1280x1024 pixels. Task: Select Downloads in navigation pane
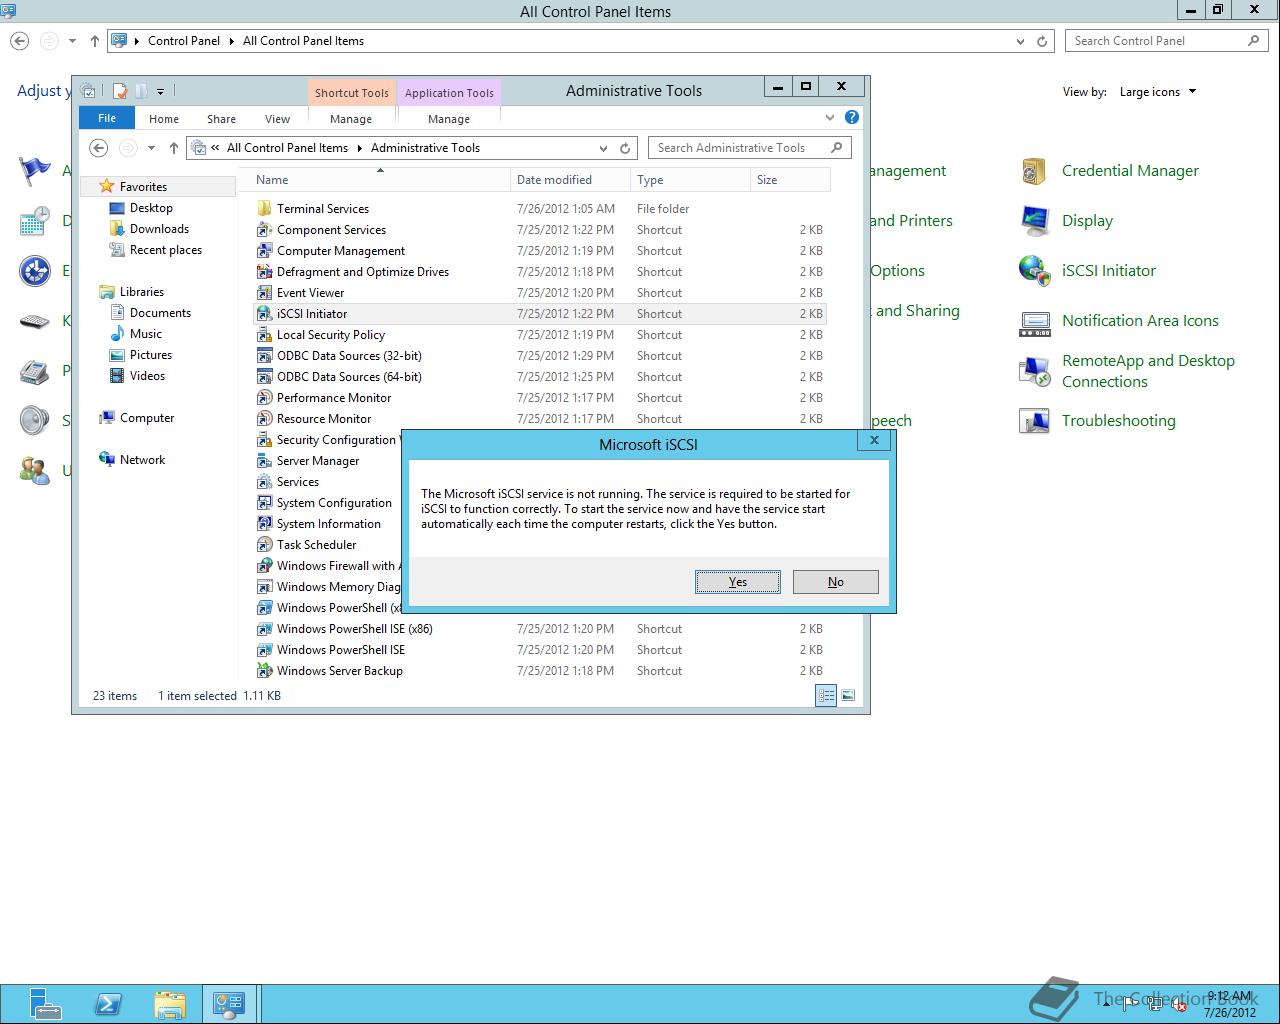point(159,229)
